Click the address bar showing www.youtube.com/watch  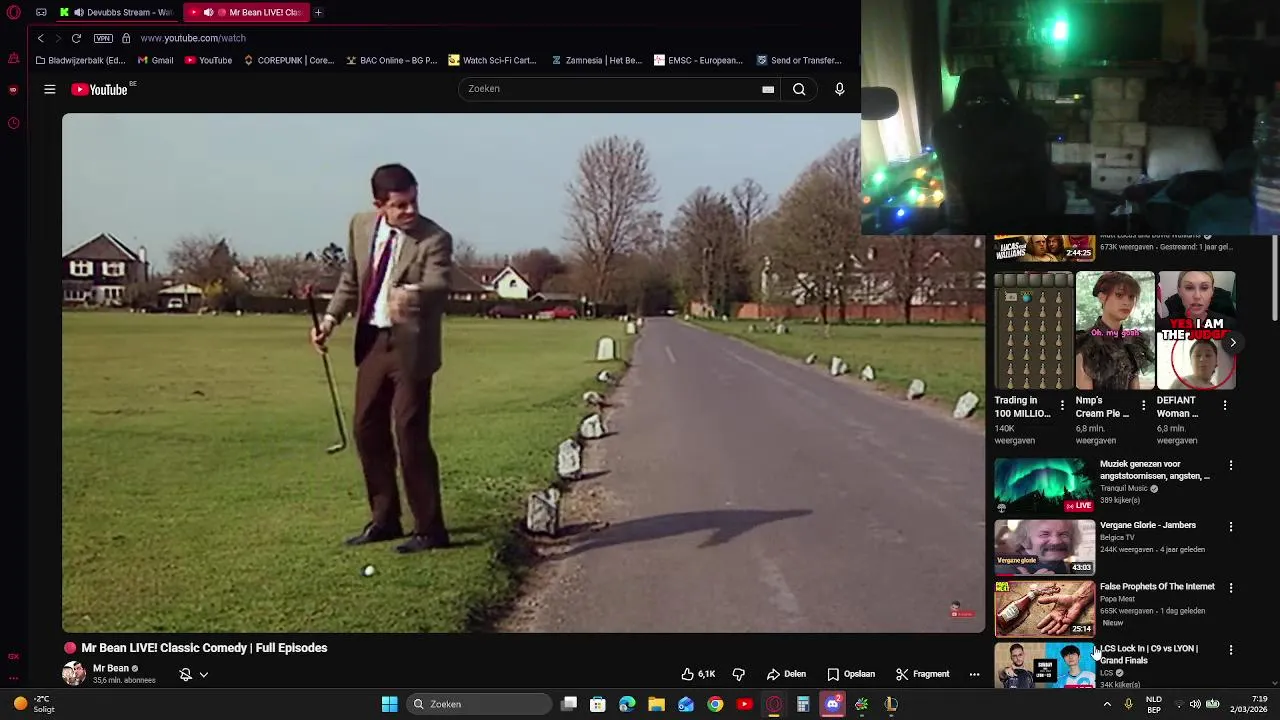coord(193,38)
